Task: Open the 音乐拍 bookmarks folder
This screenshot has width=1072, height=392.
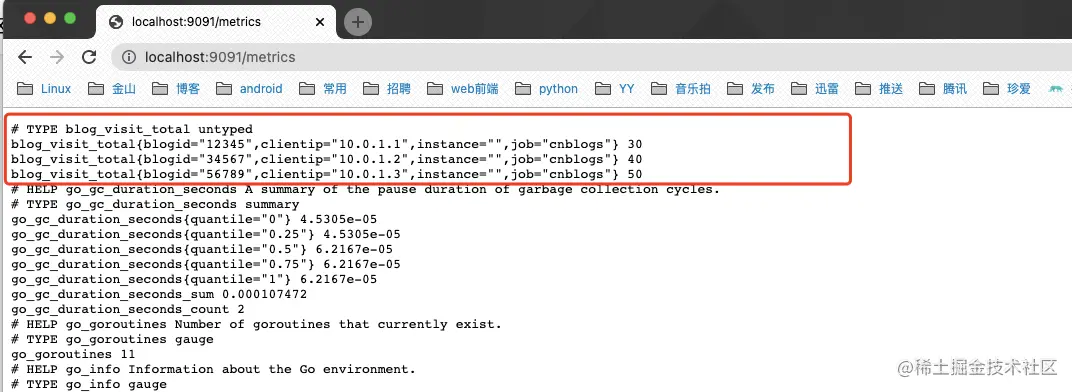Action: click(681, 88)
